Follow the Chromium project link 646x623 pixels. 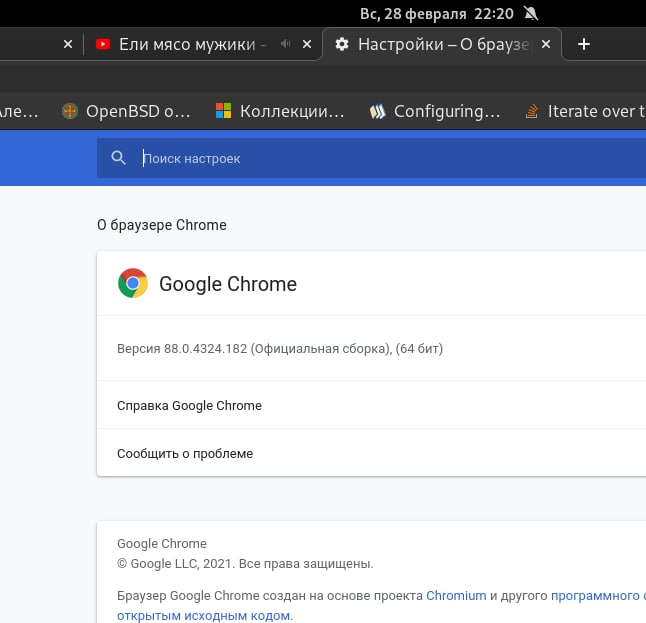coord(456,595)
